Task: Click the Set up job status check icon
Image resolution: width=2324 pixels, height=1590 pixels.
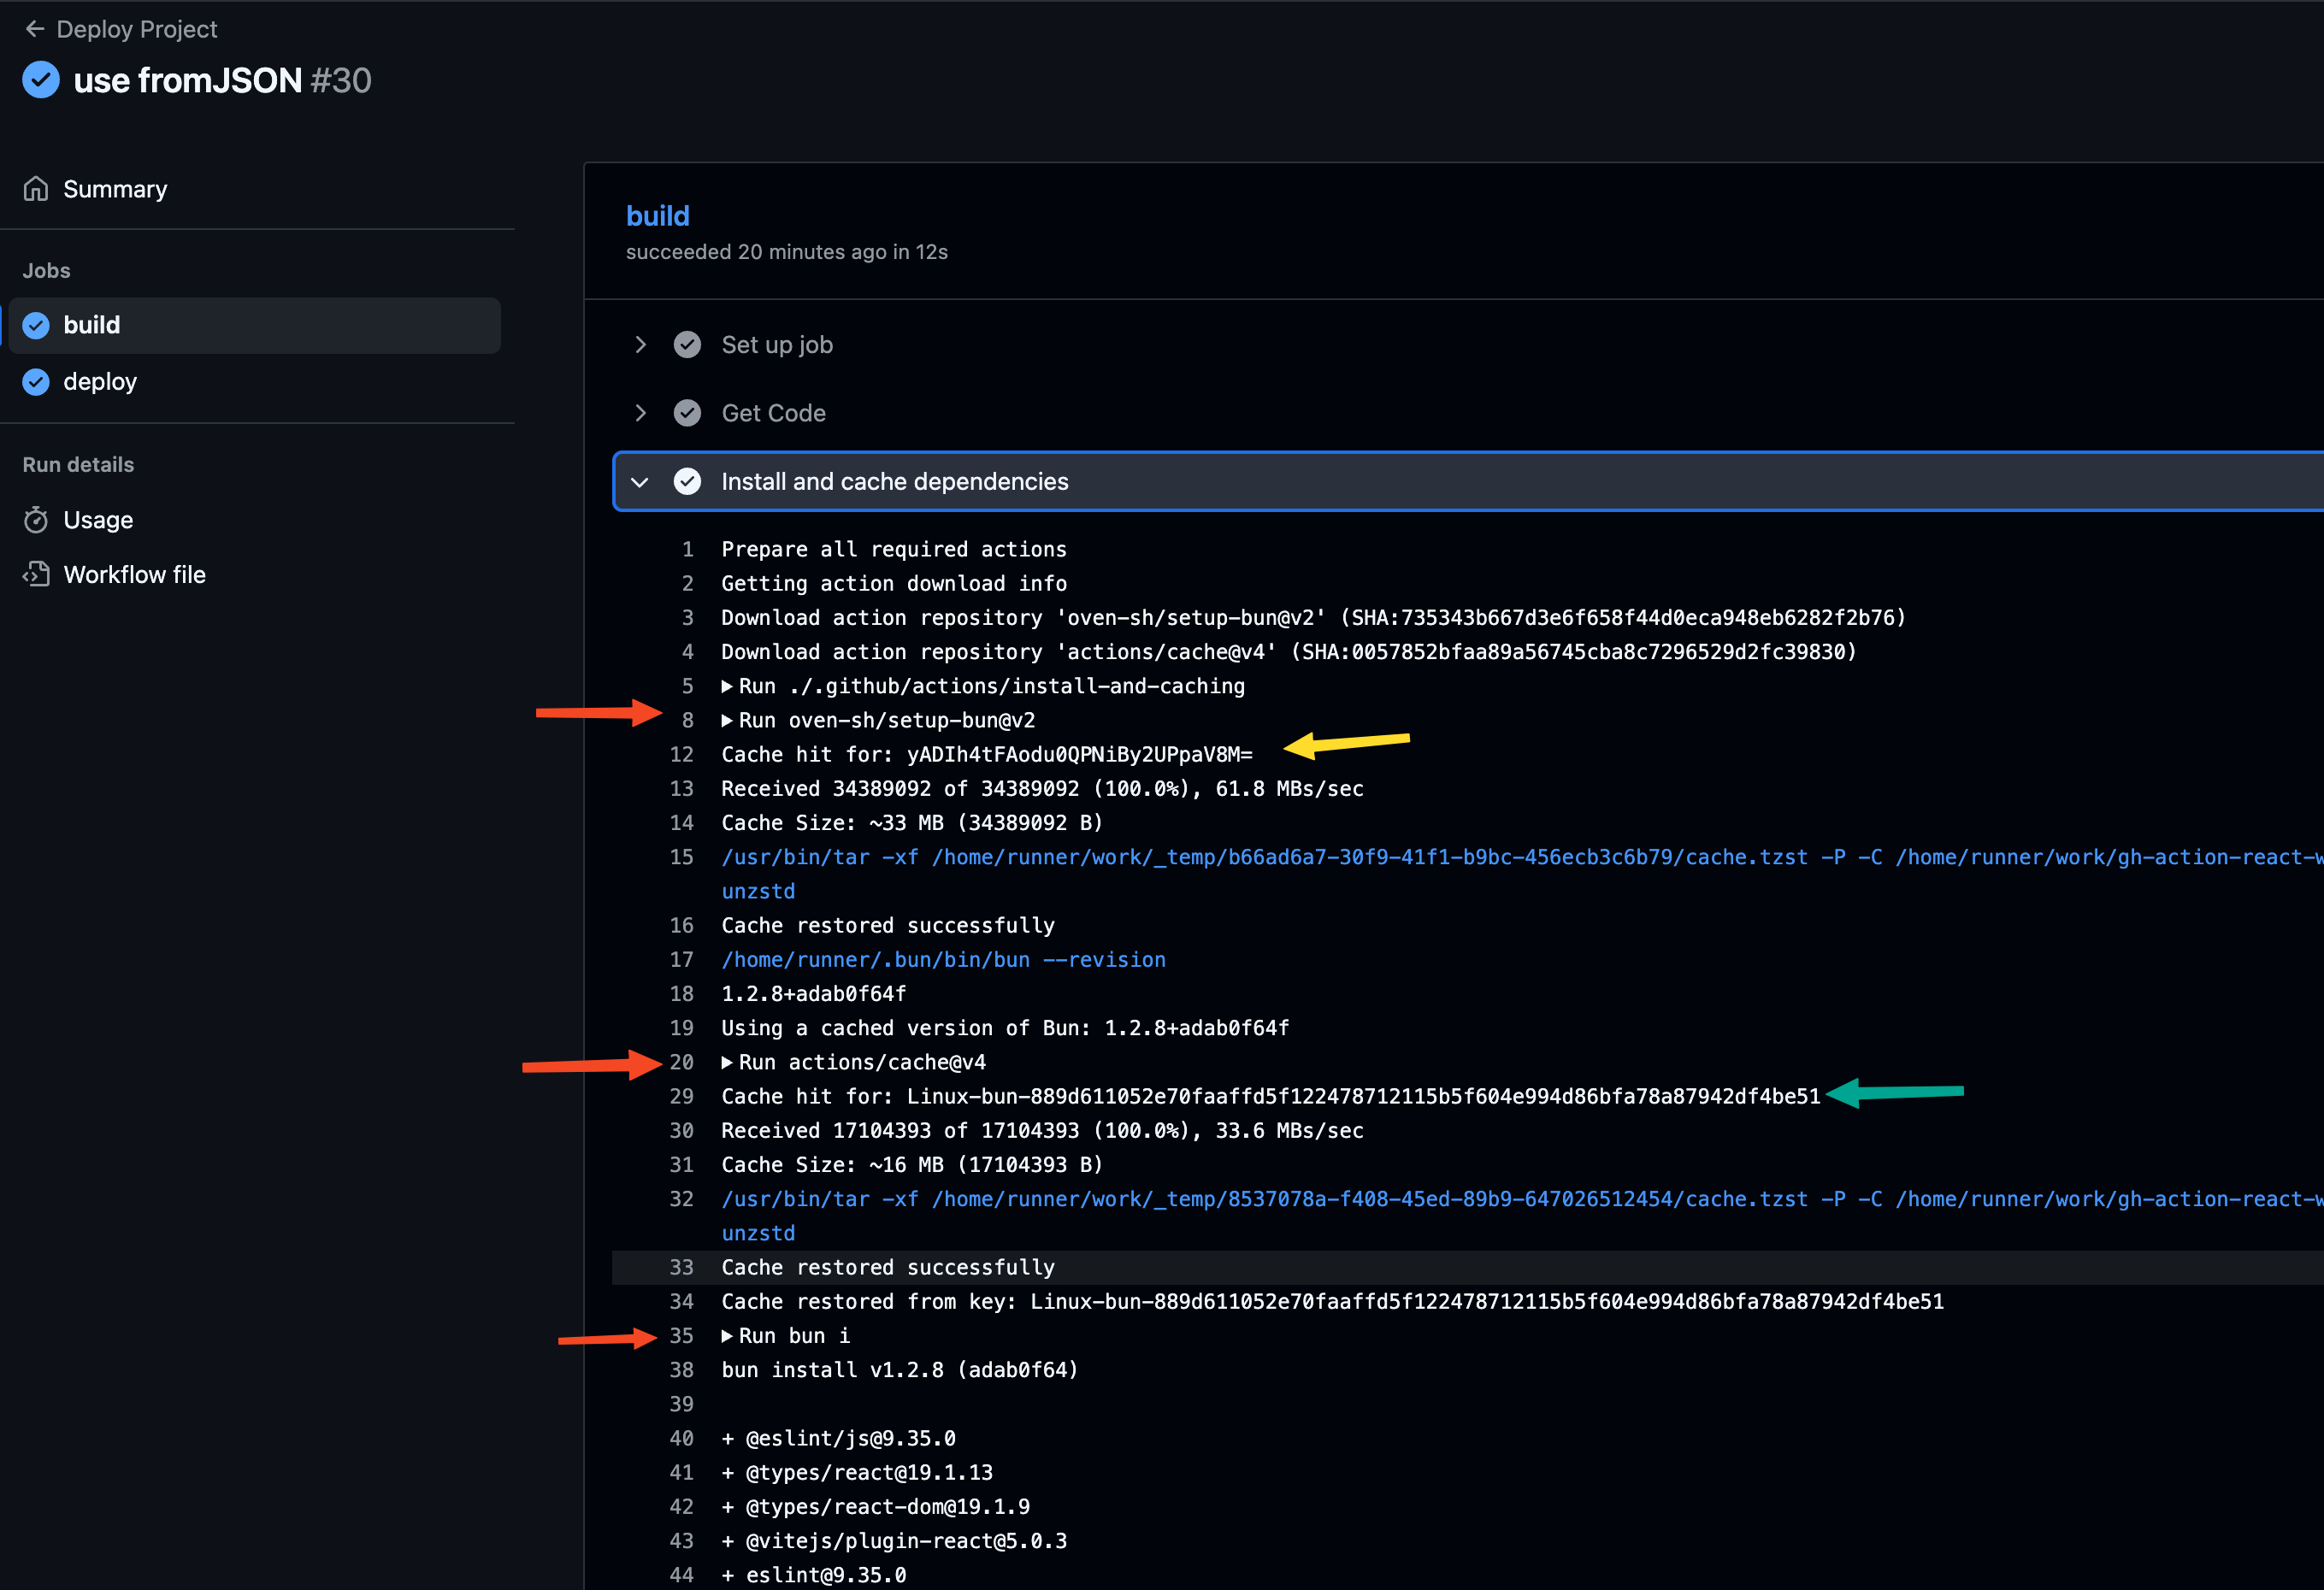Action: 687,345
